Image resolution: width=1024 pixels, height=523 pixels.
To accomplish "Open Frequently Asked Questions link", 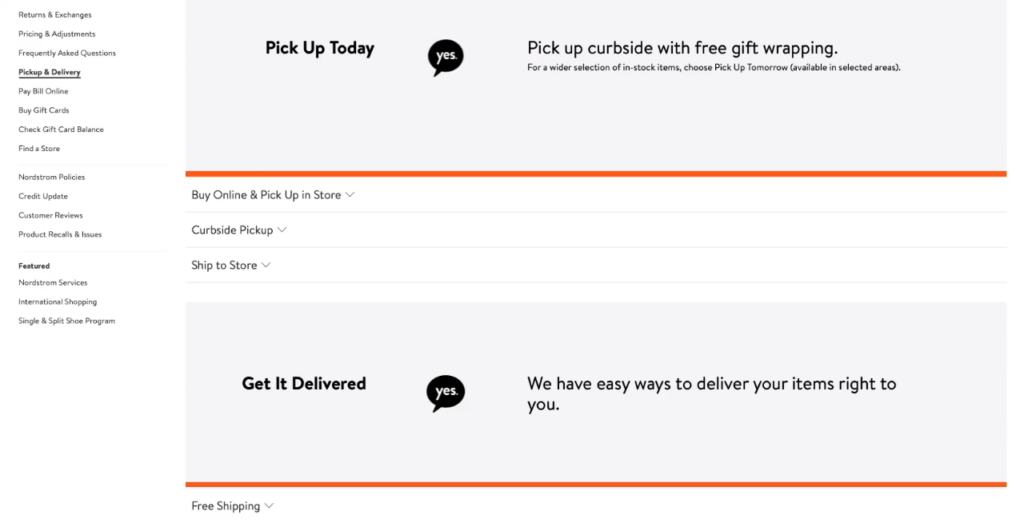I will [x=67, y=53].
